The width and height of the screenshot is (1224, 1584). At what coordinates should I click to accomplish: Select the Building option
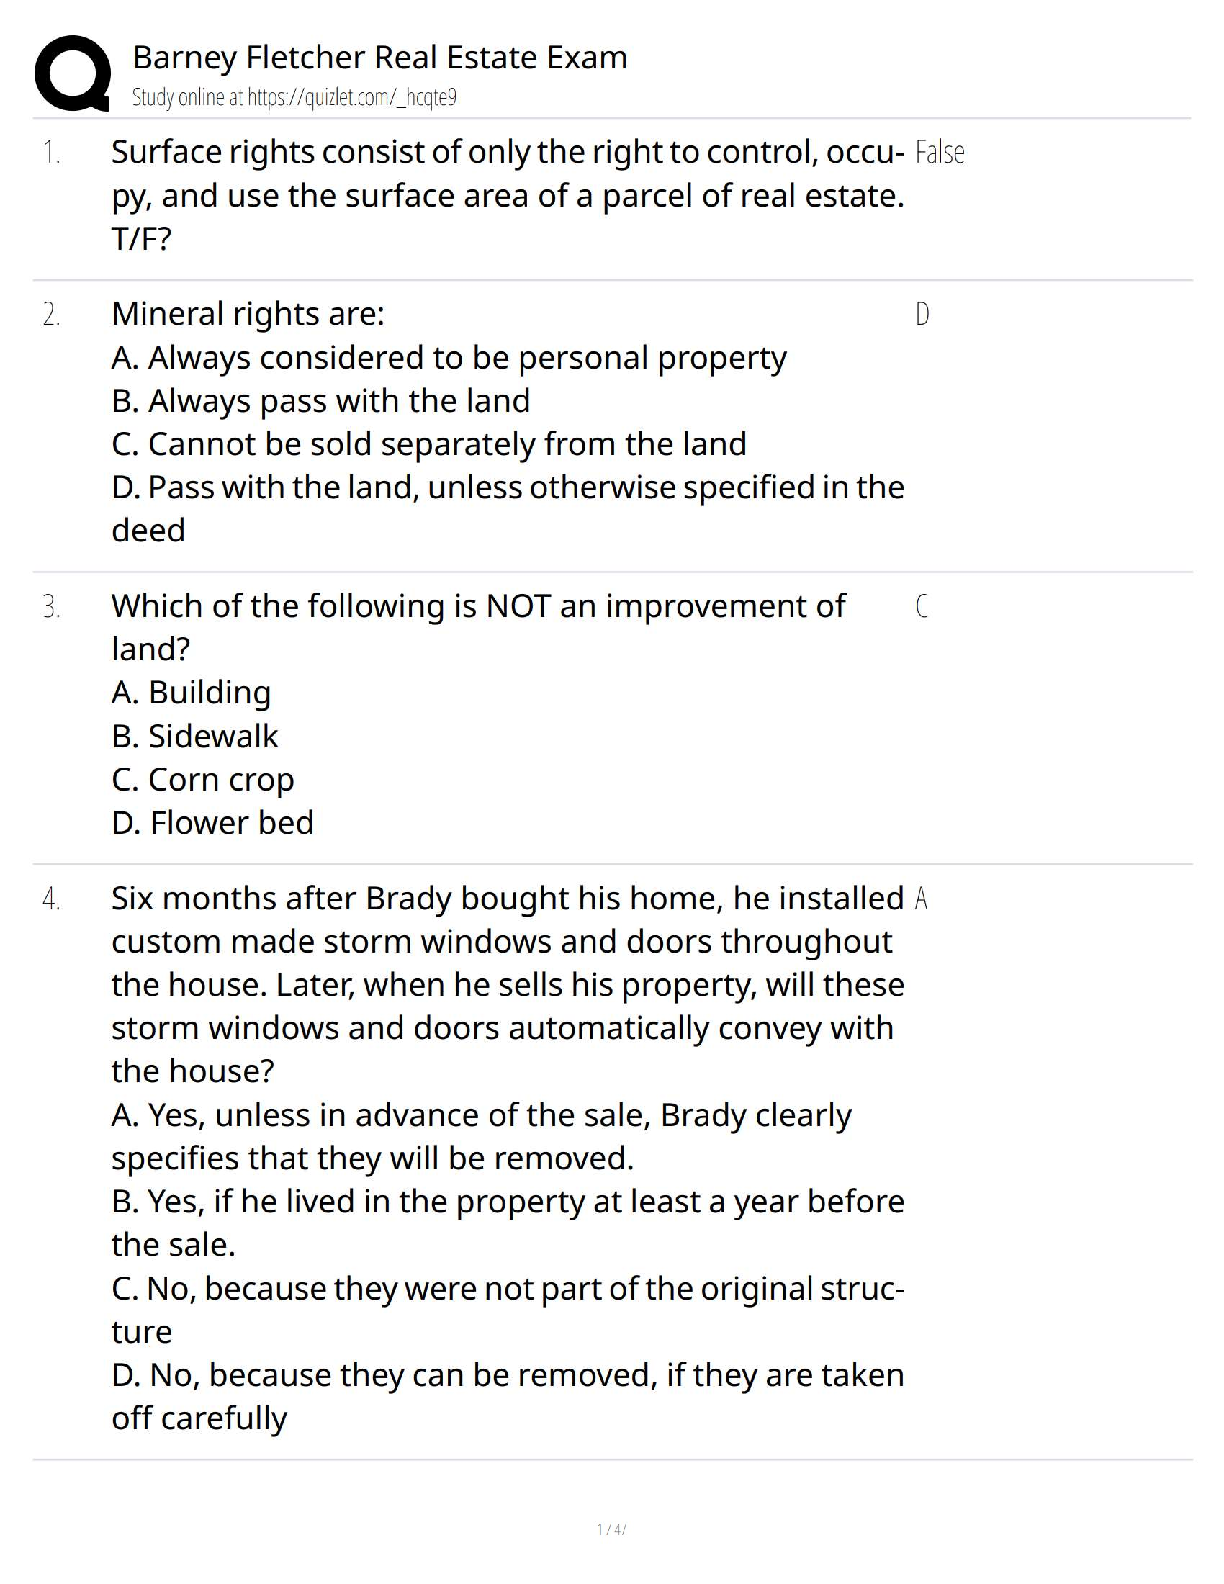pos(191,692)
